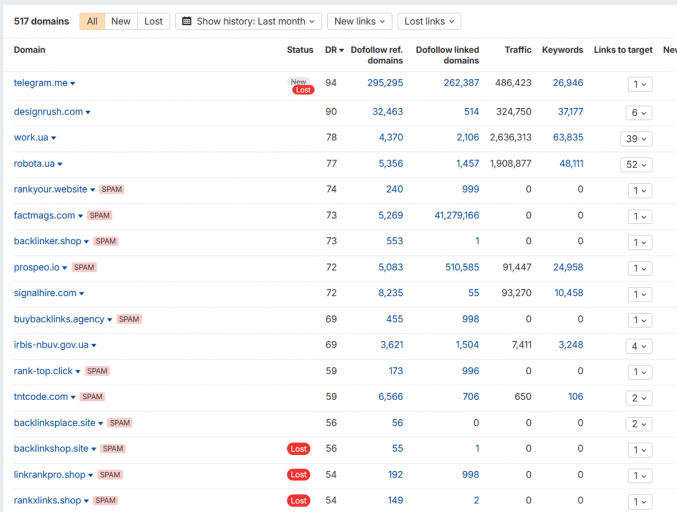Expand the caret next to factmags.com
The image size is (677, 512).
tap(80, 216)
